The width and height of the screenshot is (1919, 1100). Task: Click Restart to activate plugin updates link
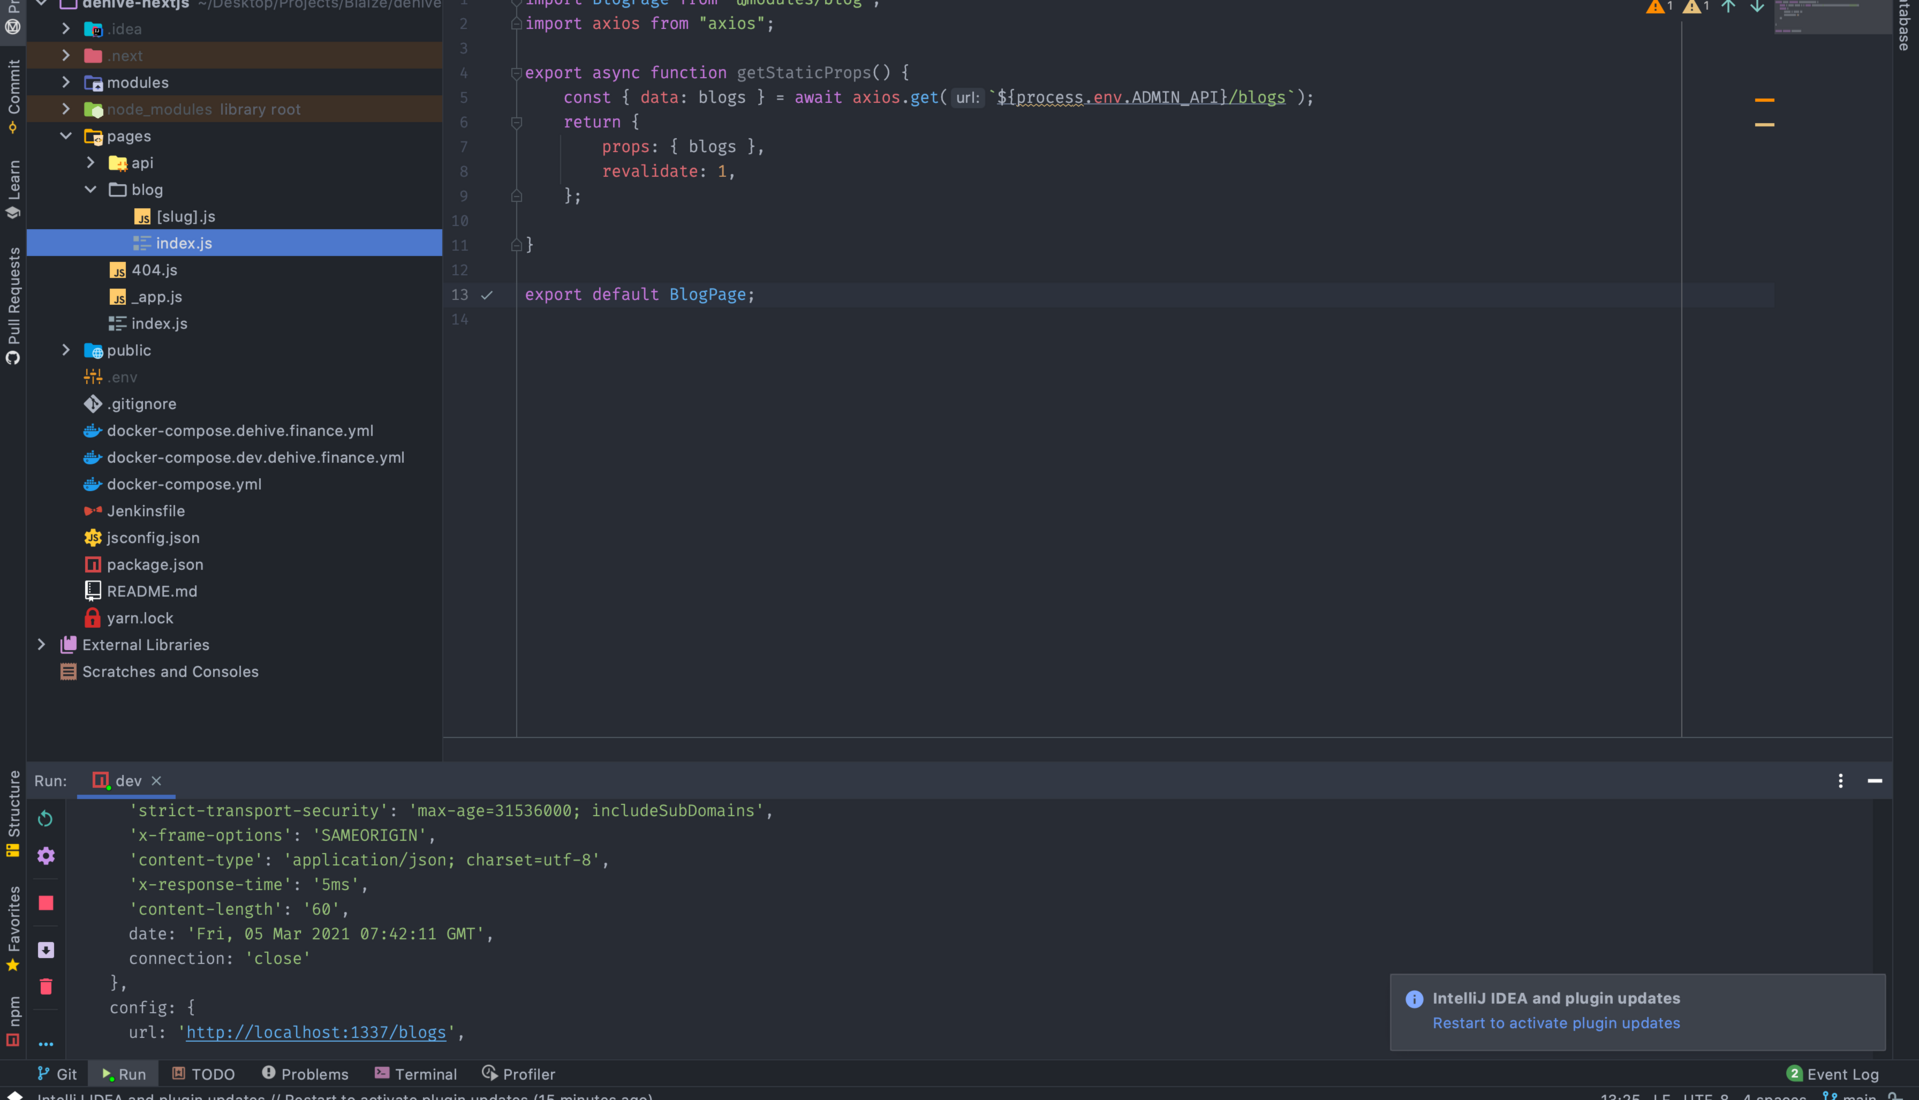(x=1556, y=1023)
